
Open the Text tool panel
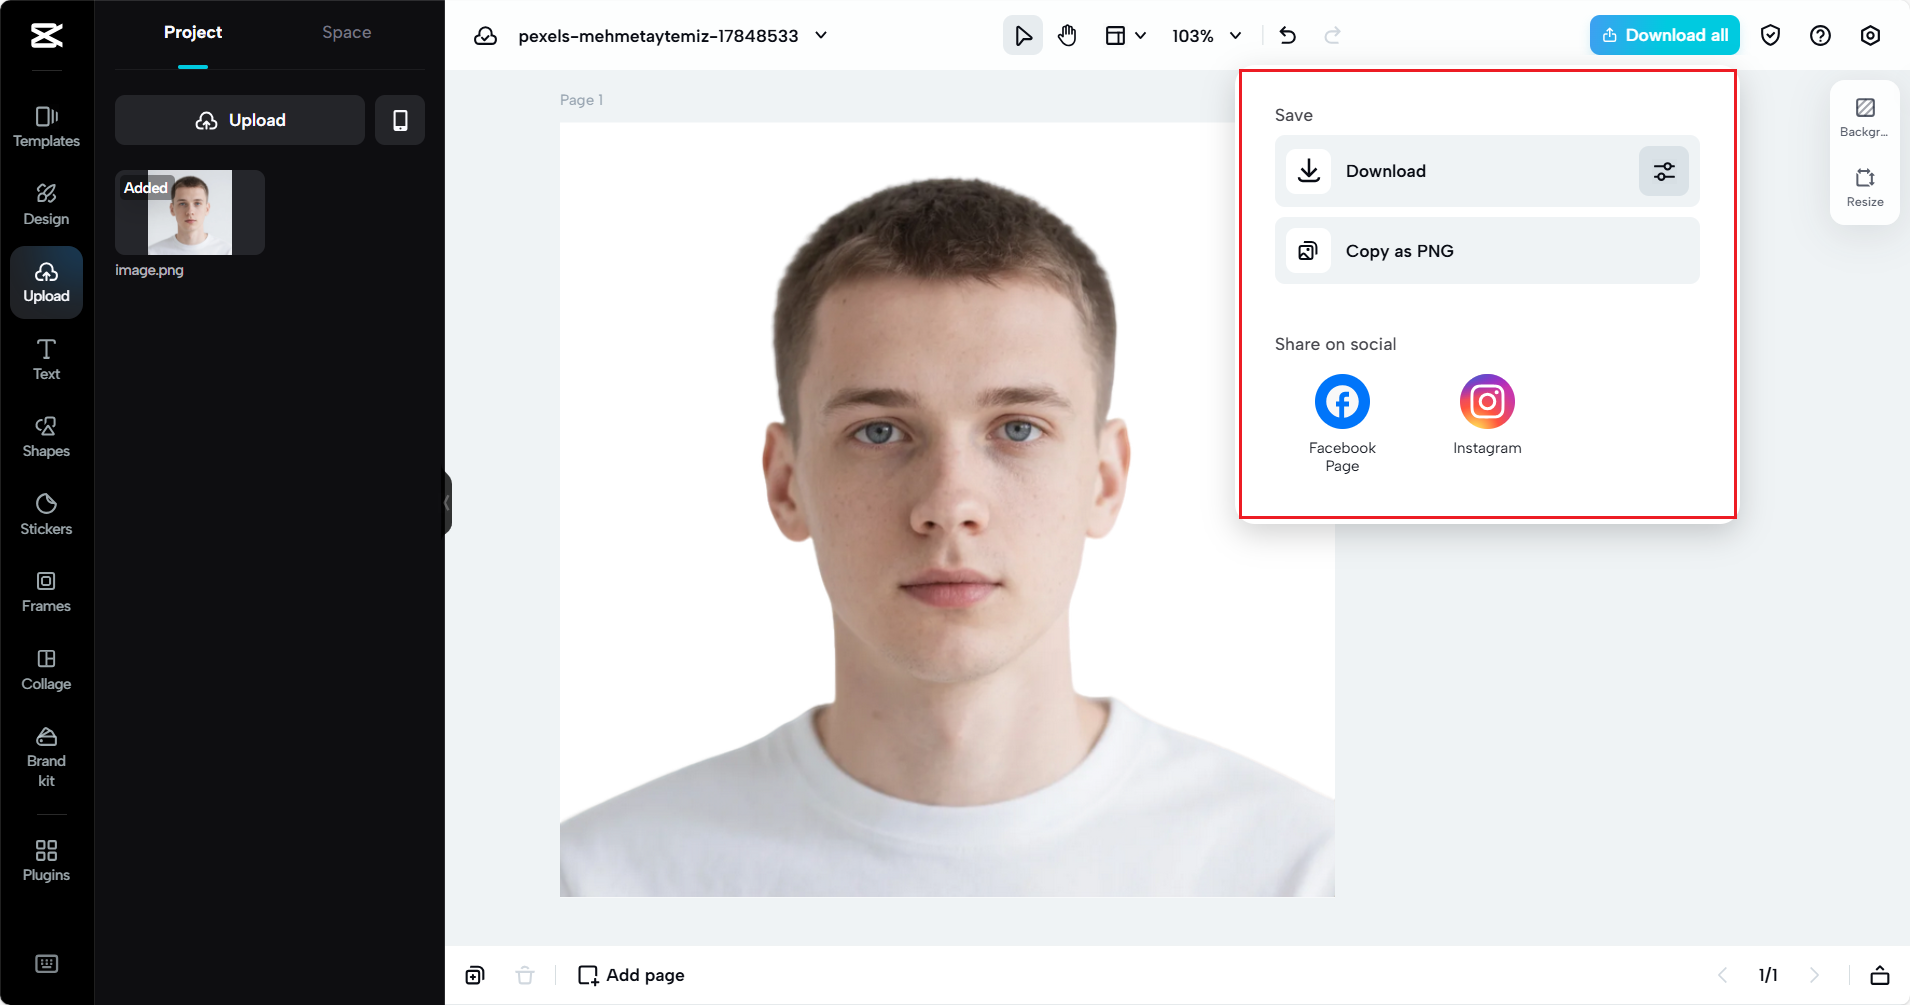(x=46, y=360)
